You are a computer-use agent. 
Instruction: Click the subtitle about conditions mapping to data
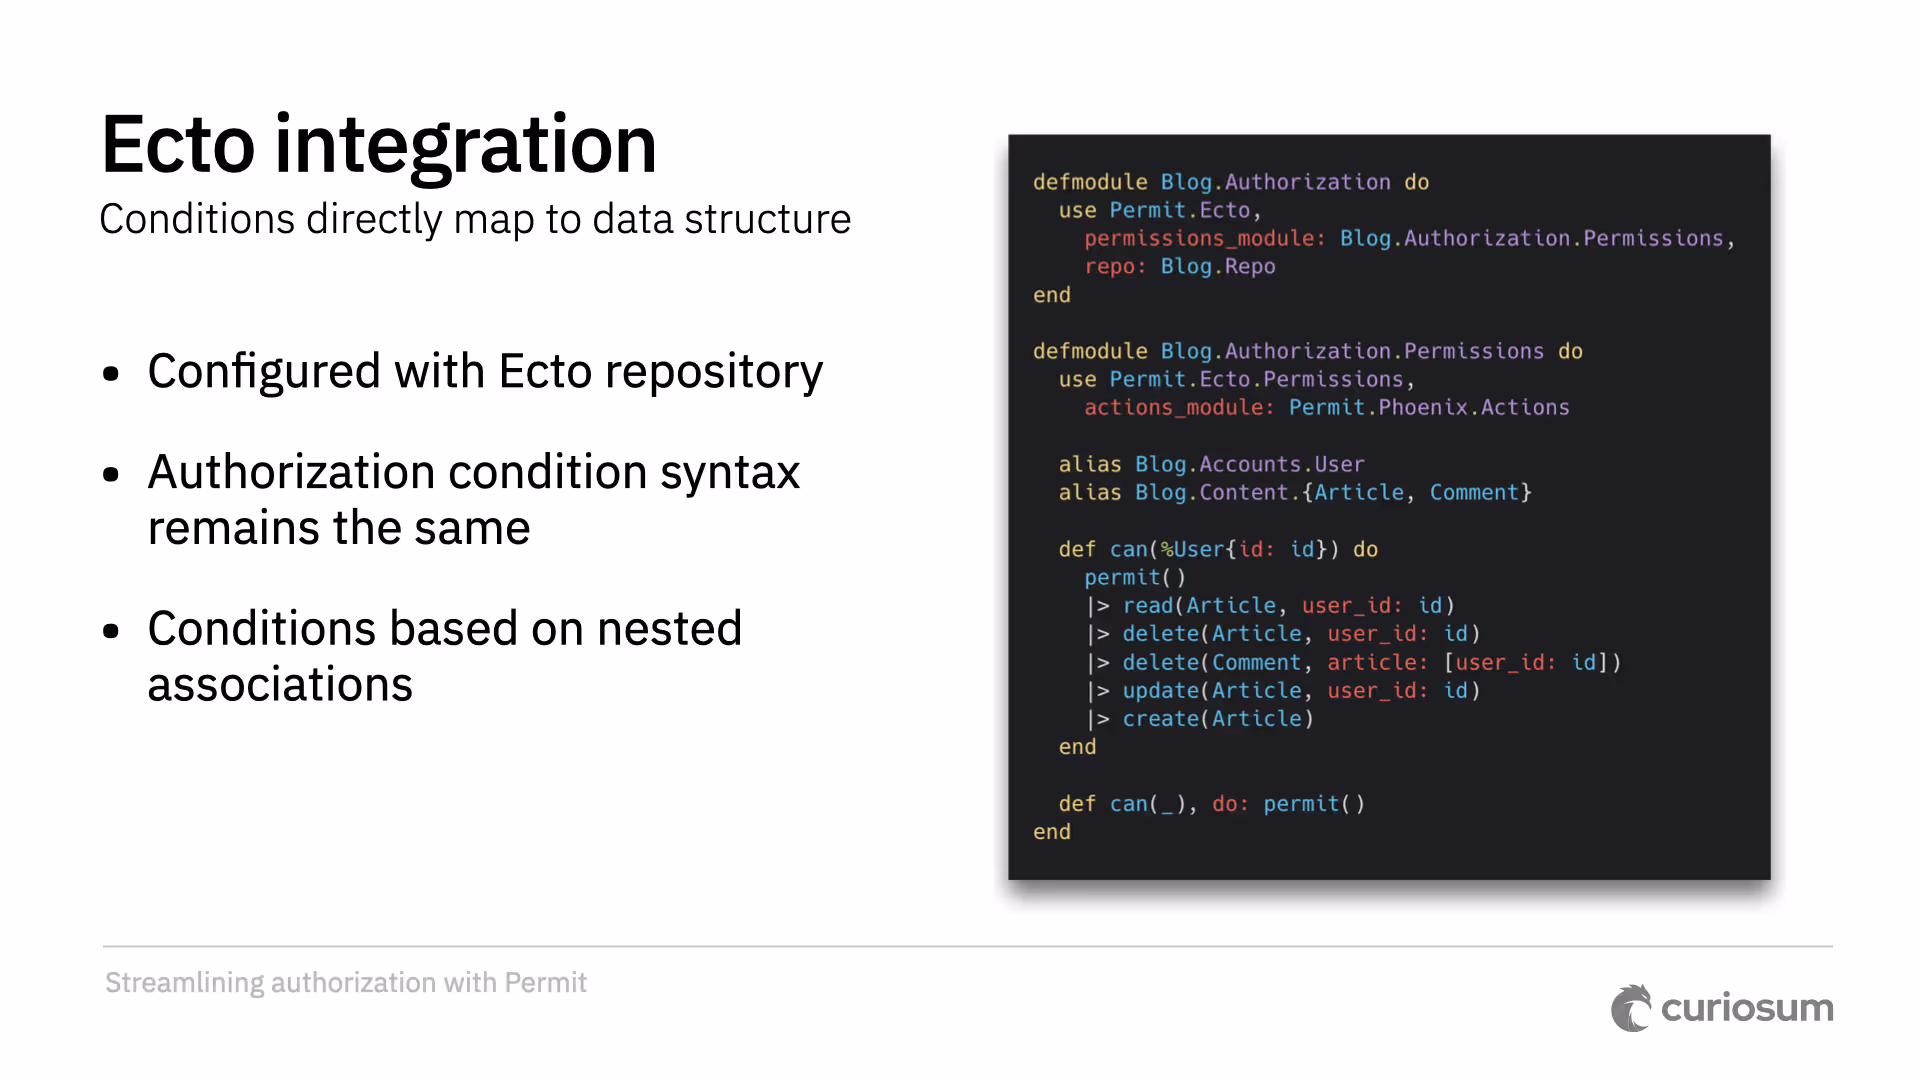[475, 219]
